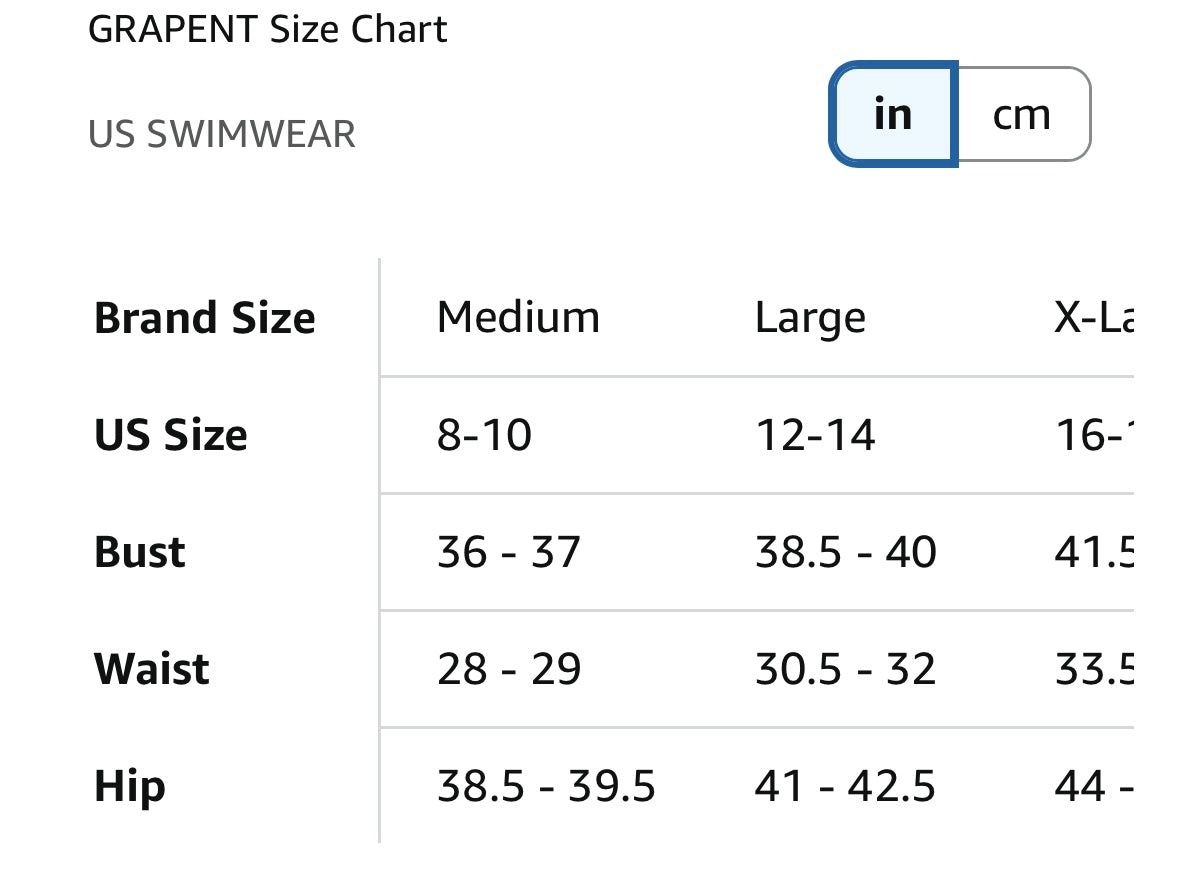Select the 12-14 US Size value
The image size is (1179, 878).
[x=814, y=434]
